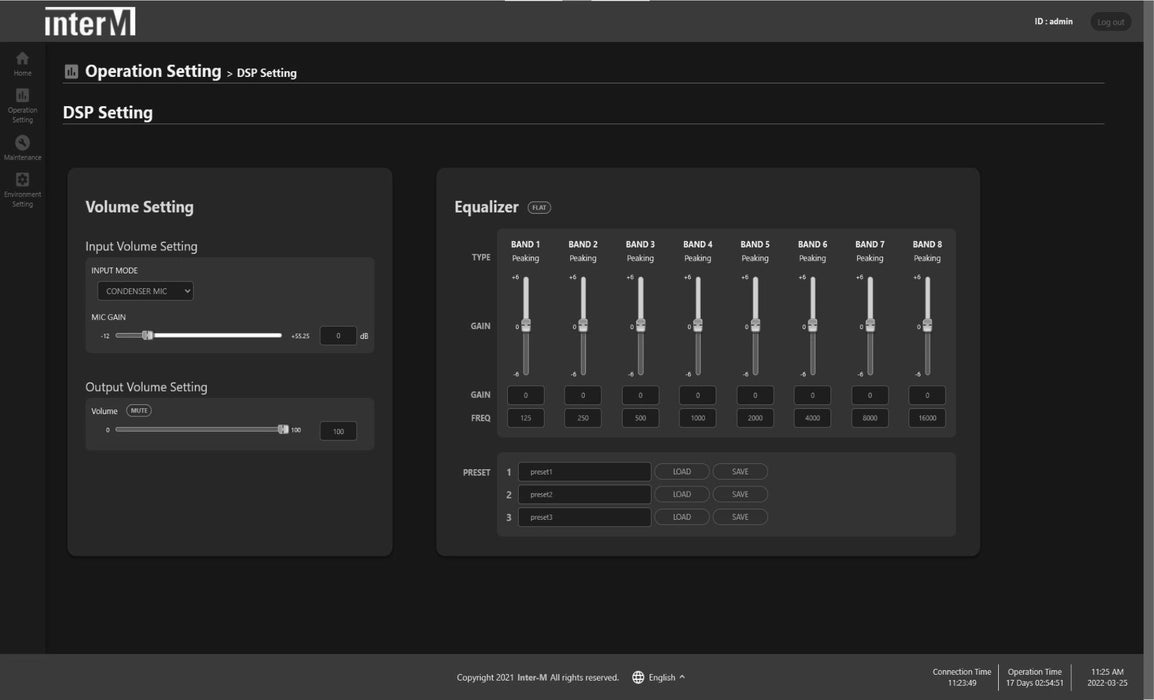1154x700 pixels.
Task: Save to preset2 using SAVE button
Action: click(x=740, y=494)
